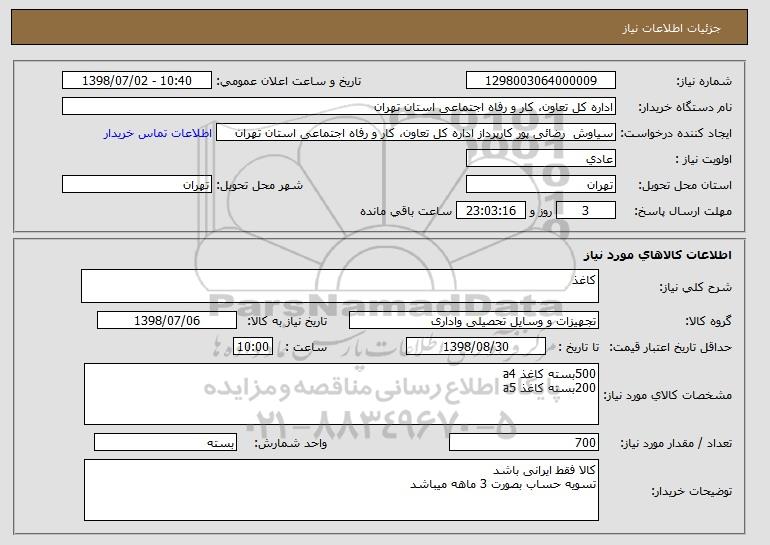
Task: Click the text ساعت باقی مانده
Action: pyautogui.click(x=406, y=212)
